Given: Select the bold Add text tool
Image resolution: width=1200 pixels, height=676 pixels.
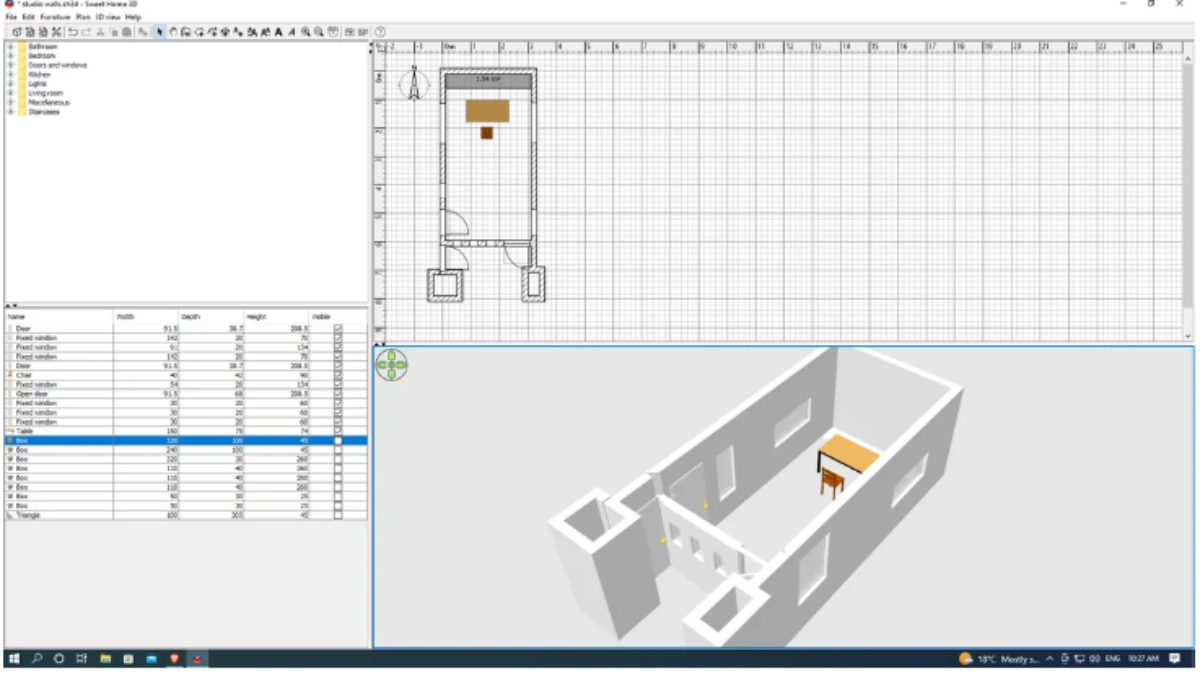Looking at the screenshot, I should click(x=278, y=33).
